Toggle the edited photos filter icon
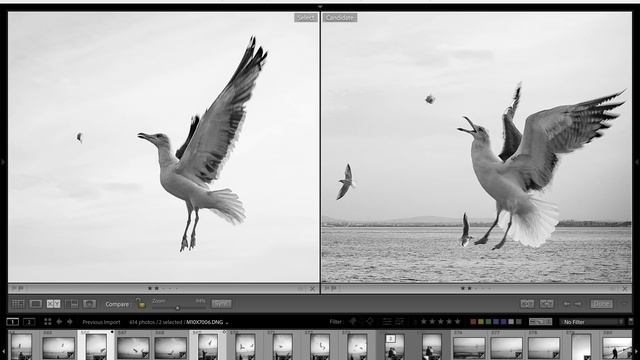Screen dimensions: 640x360 click(387, 322)
